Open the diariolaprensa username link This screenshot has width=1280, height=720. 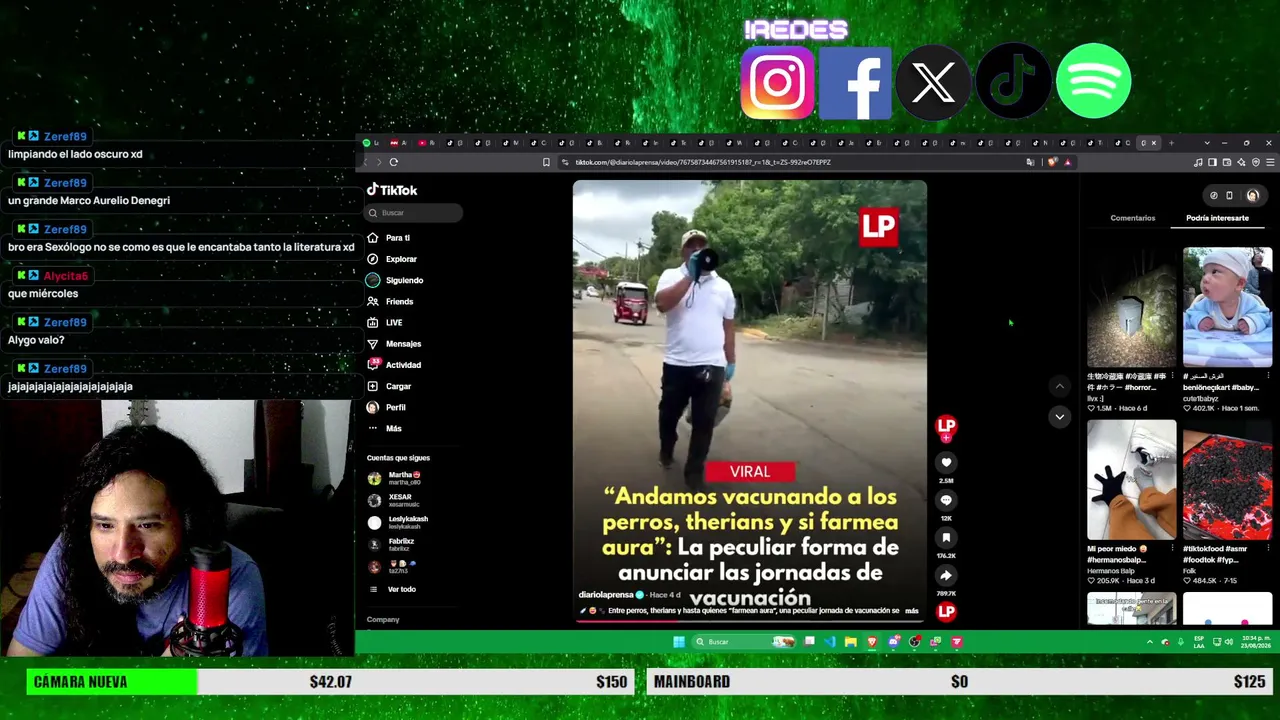coord(606,595)
